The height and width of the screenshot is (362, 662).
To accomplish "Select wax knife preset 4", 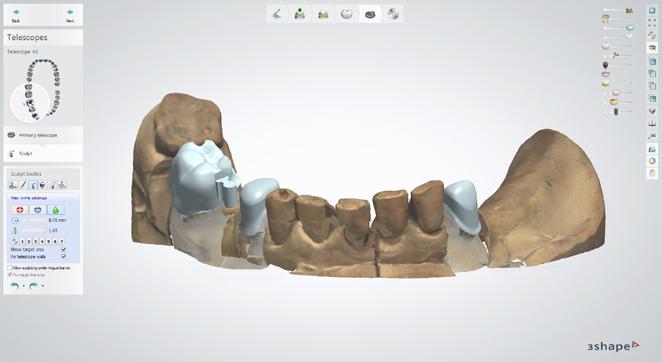I will [42, 242].
